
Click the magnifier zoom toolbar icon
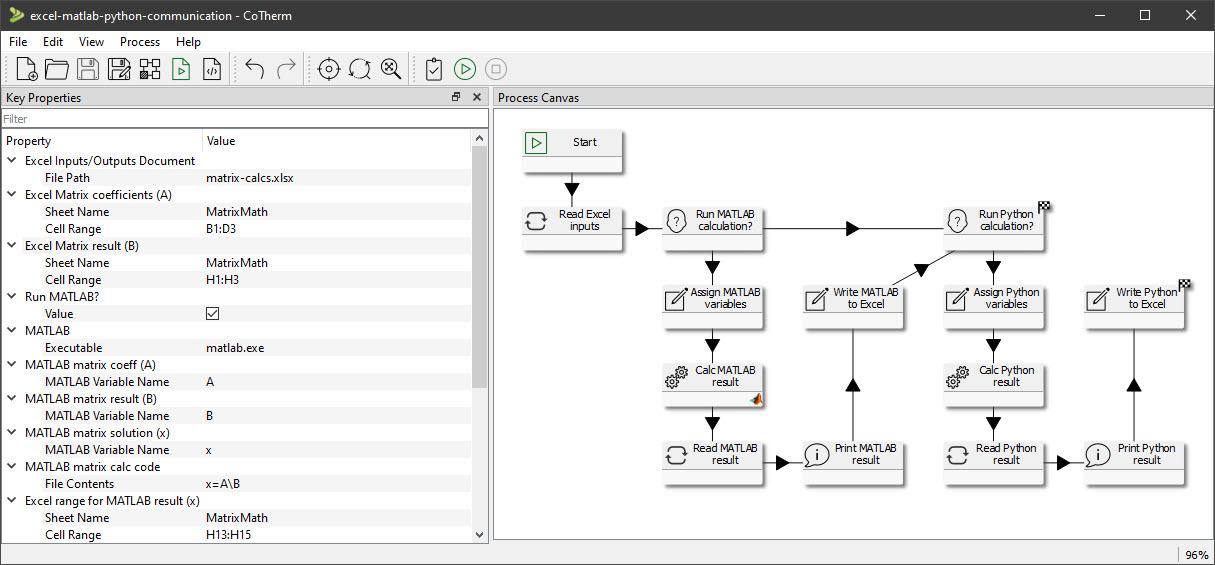[x=391, y=69]
